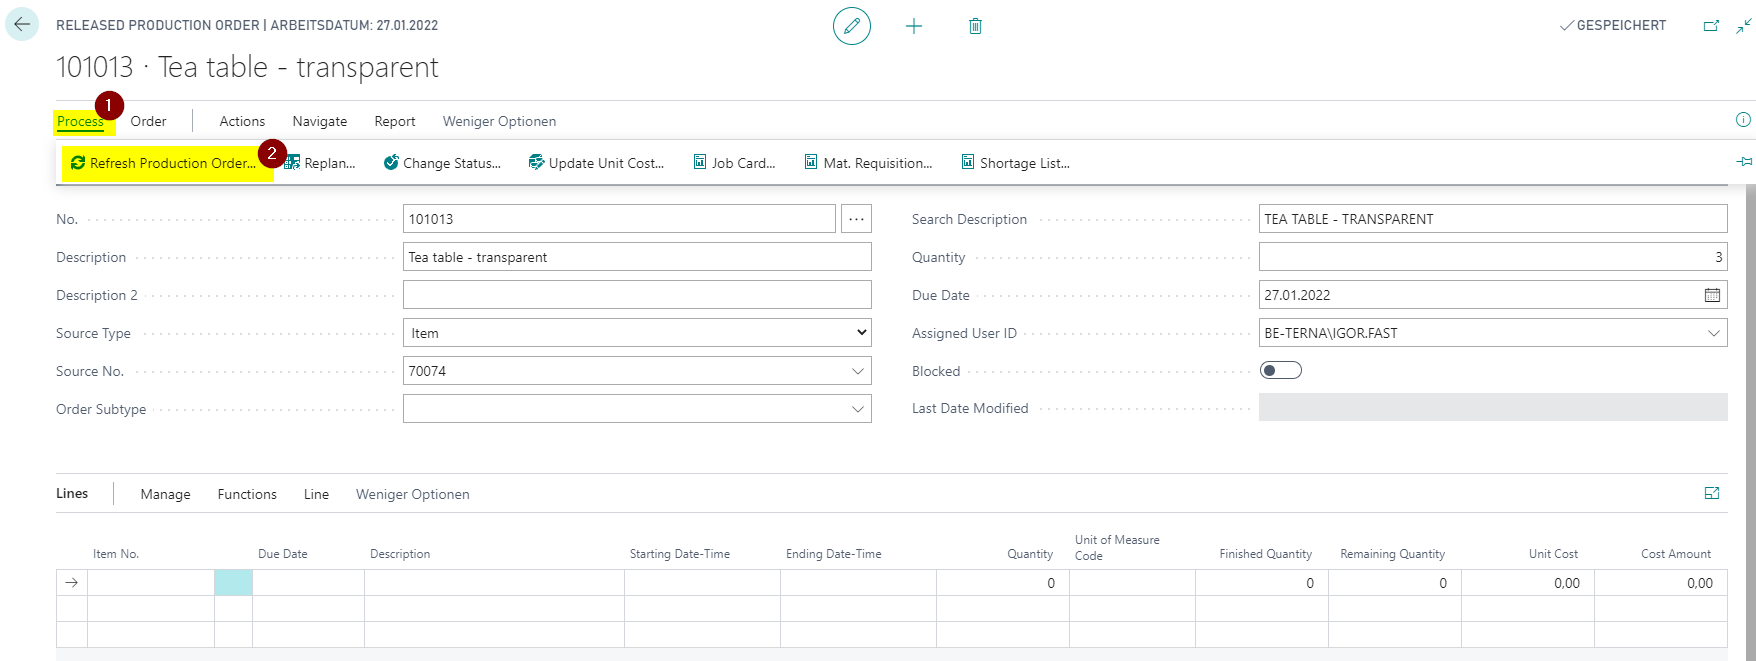Open Lines Line menu
1756x661 pixels.
pos(316,494)
